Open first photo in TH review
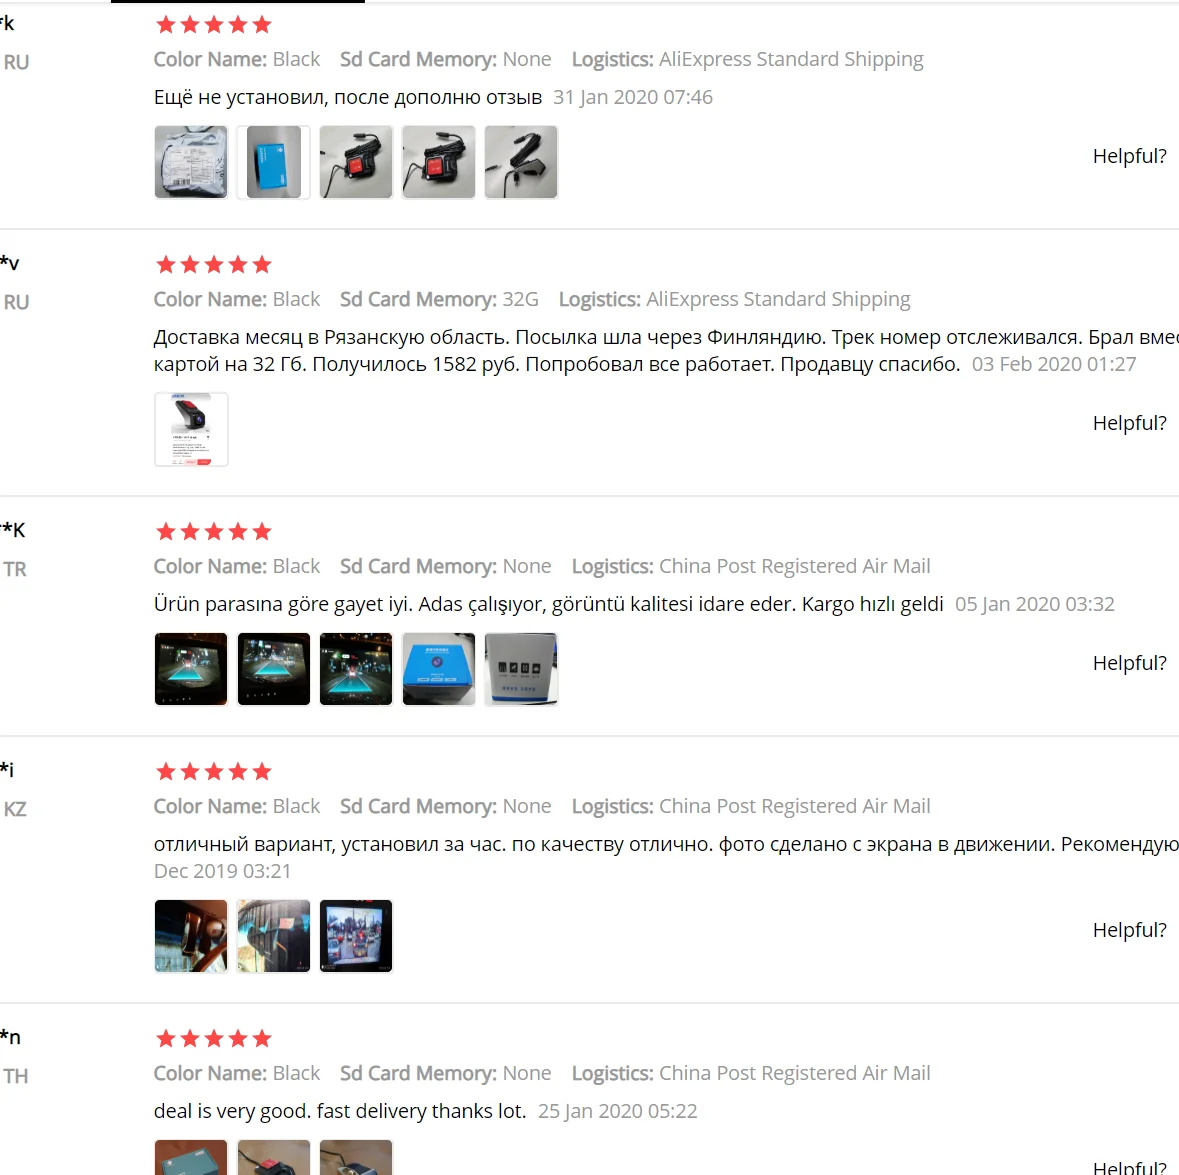 pyautogui.click(x=191, y=1158)
